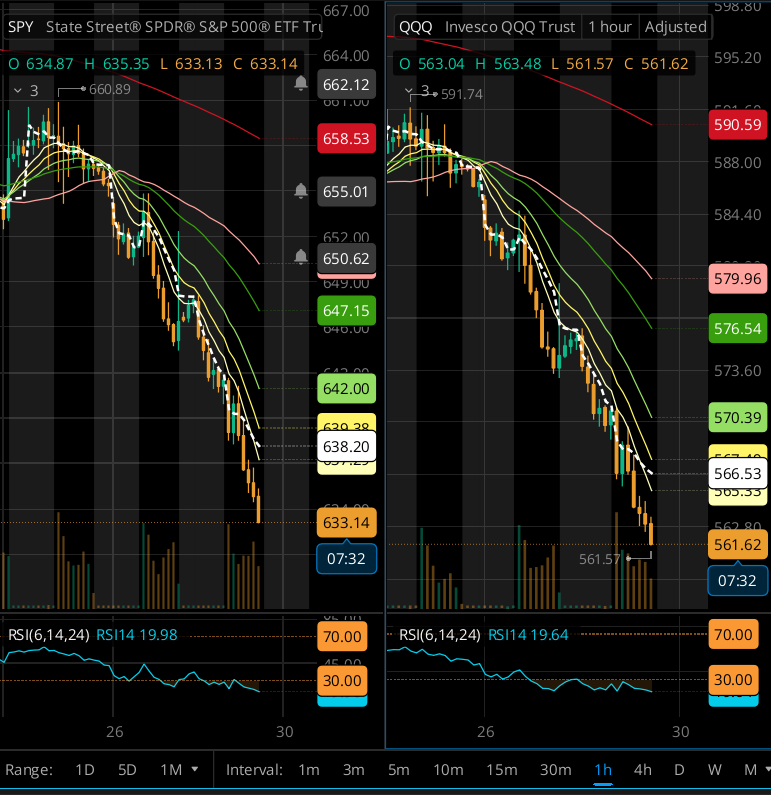The image size is (771, 795).
Task: Switch interval to monthly M
Action: tap(751, 770)
